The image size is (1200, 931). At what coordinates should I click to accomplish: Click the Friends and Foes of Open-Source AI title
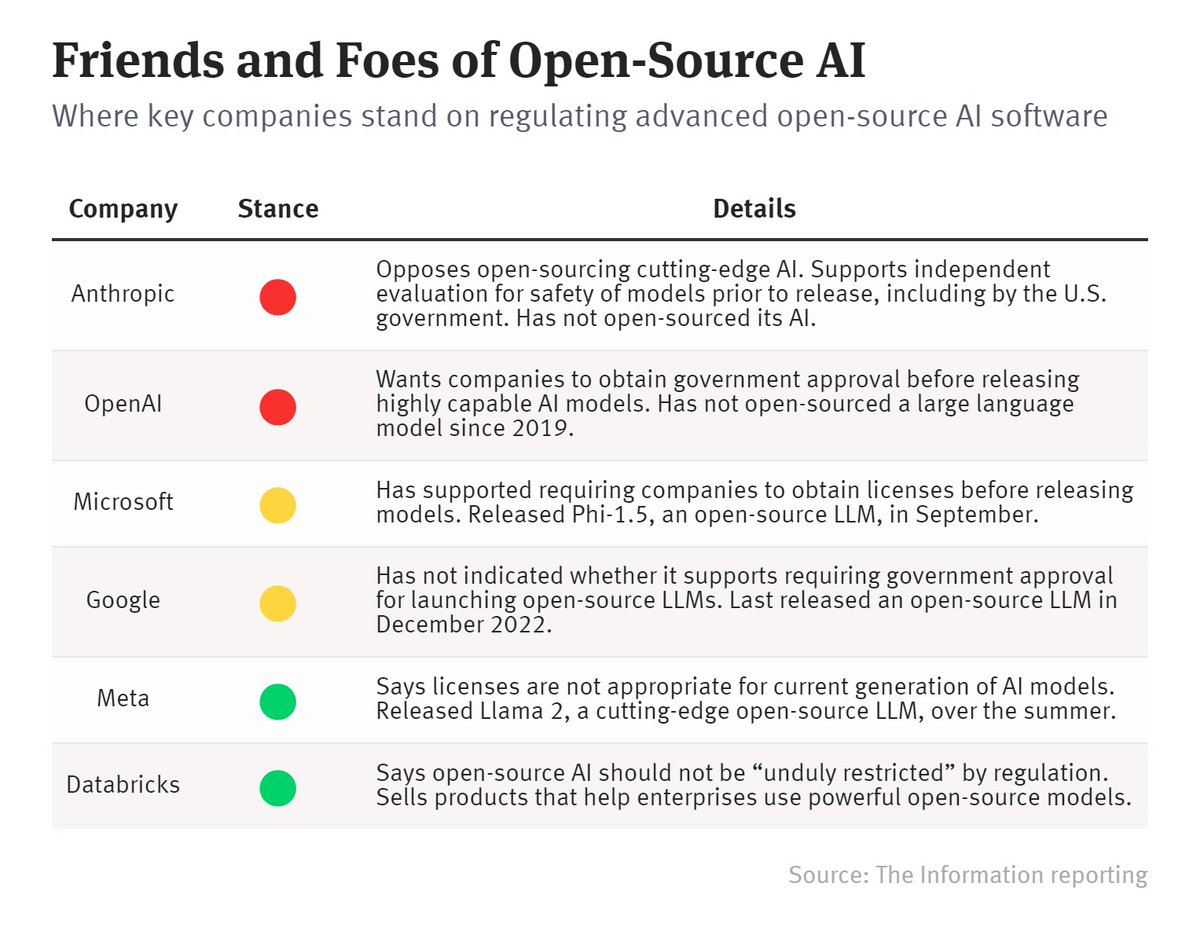[459, 62]
